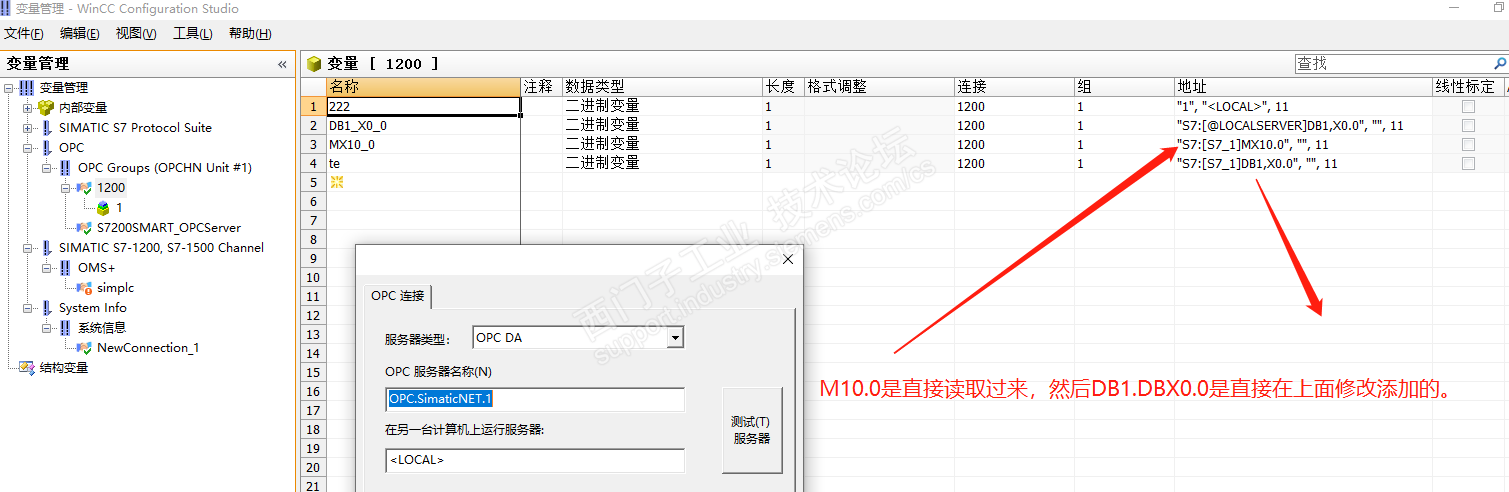
Task: Select the tag name cell DB1_X0_0
Action: (424, 125)
